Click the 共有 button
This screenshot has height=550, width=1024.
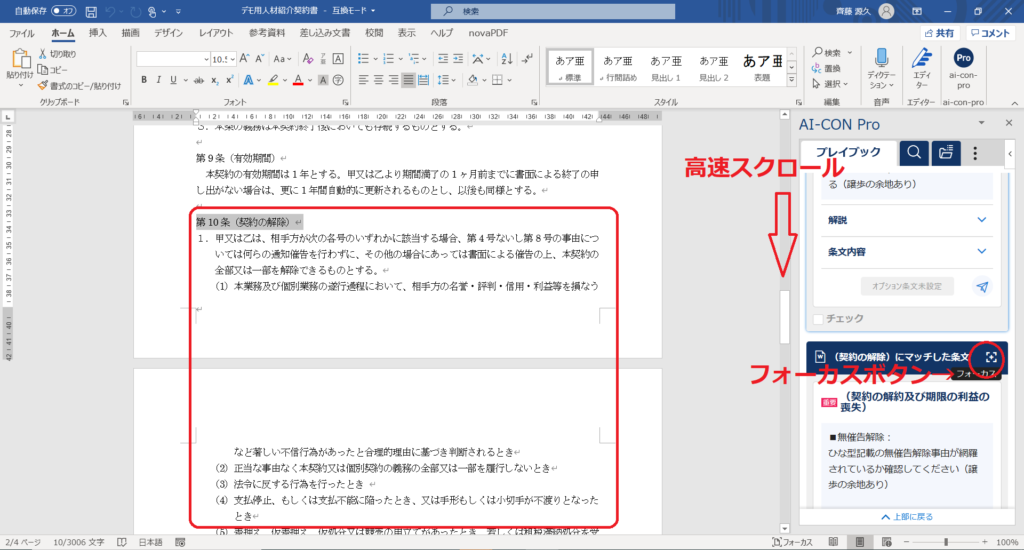coord(939,33)
